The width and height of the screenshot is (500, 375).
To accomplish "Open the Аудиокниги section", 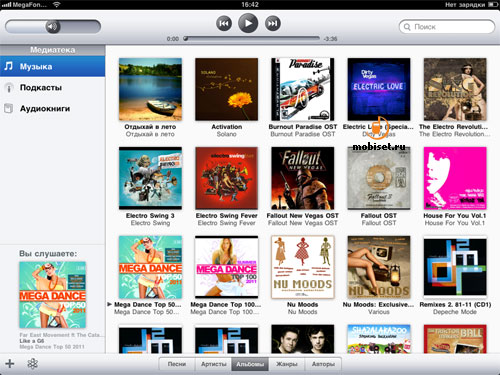I will pos(52,109).
